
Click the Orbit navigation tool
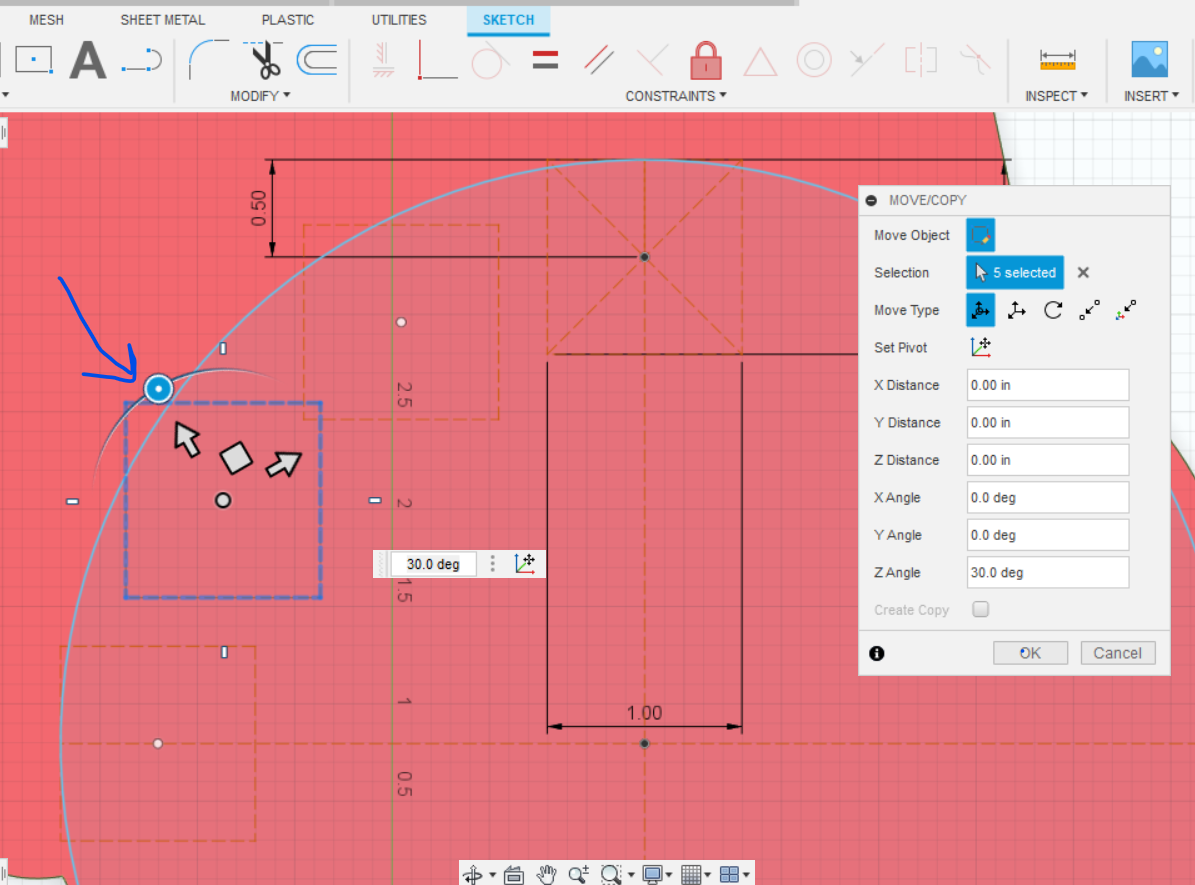click(x=473, y=874)
